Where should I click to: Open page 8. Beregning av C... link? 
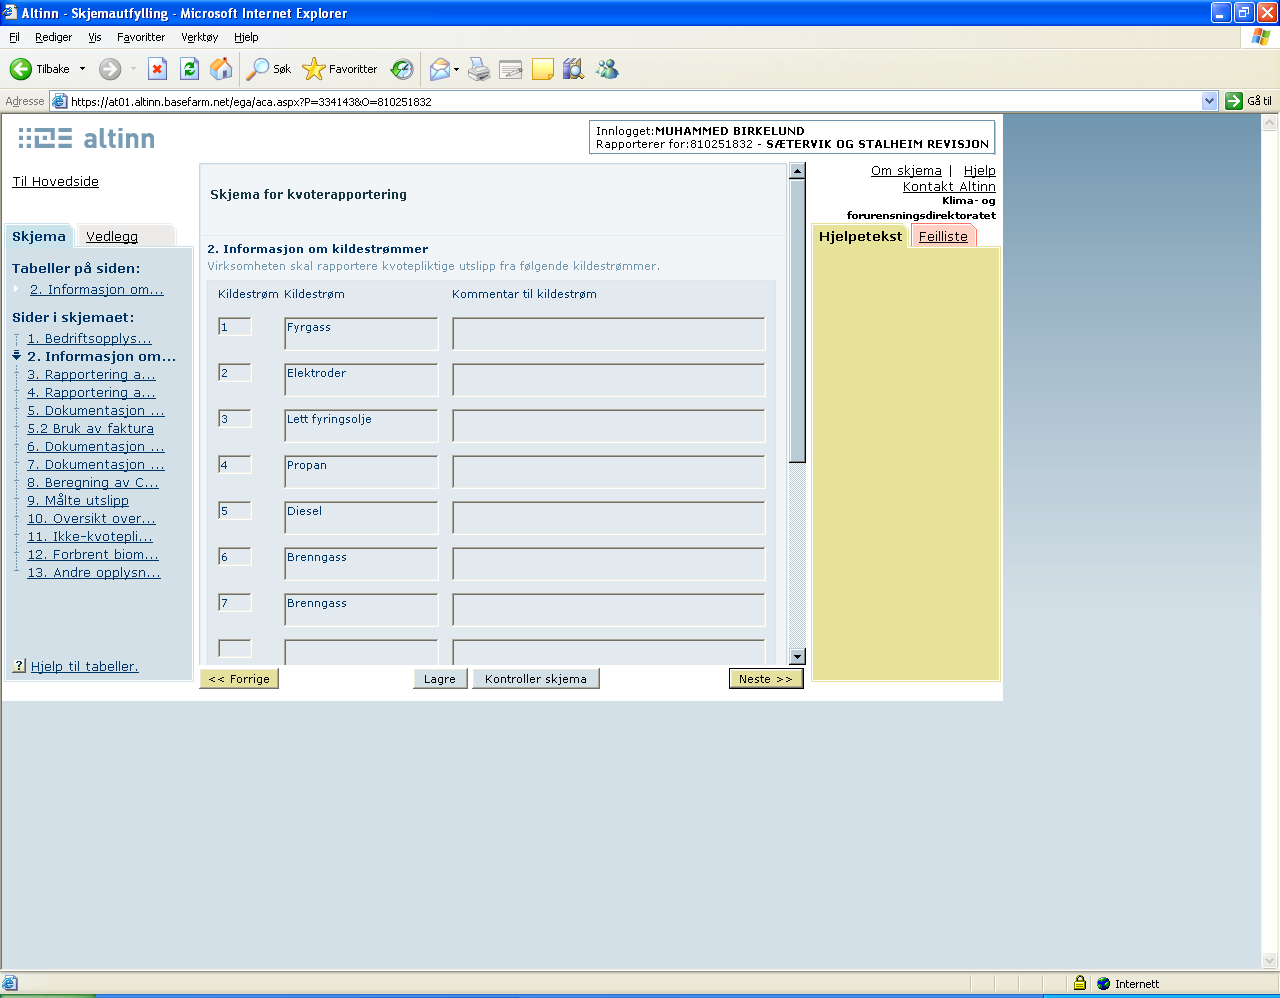click(x=93, y=482)
